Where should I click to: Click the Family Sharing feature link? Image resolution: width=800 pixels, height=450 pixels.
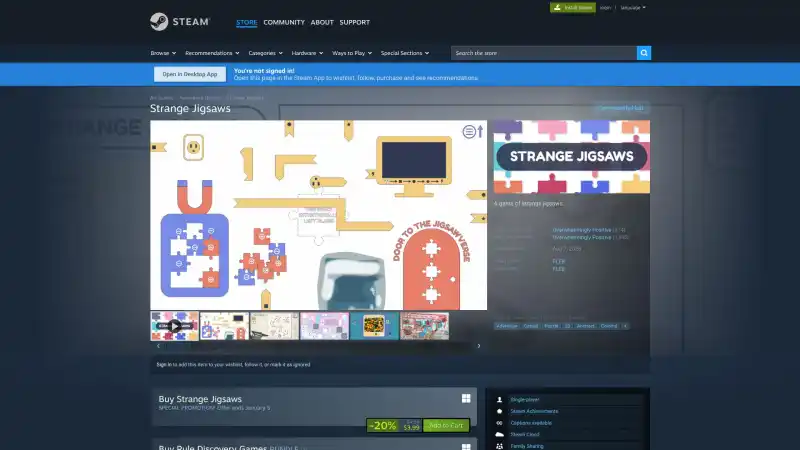point(527,446)
